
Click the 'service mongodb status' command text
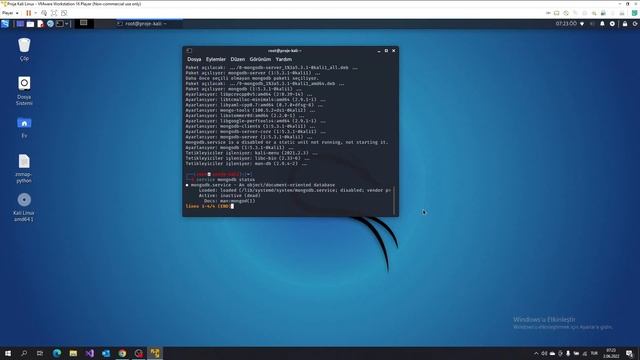[x=225, y=180]
